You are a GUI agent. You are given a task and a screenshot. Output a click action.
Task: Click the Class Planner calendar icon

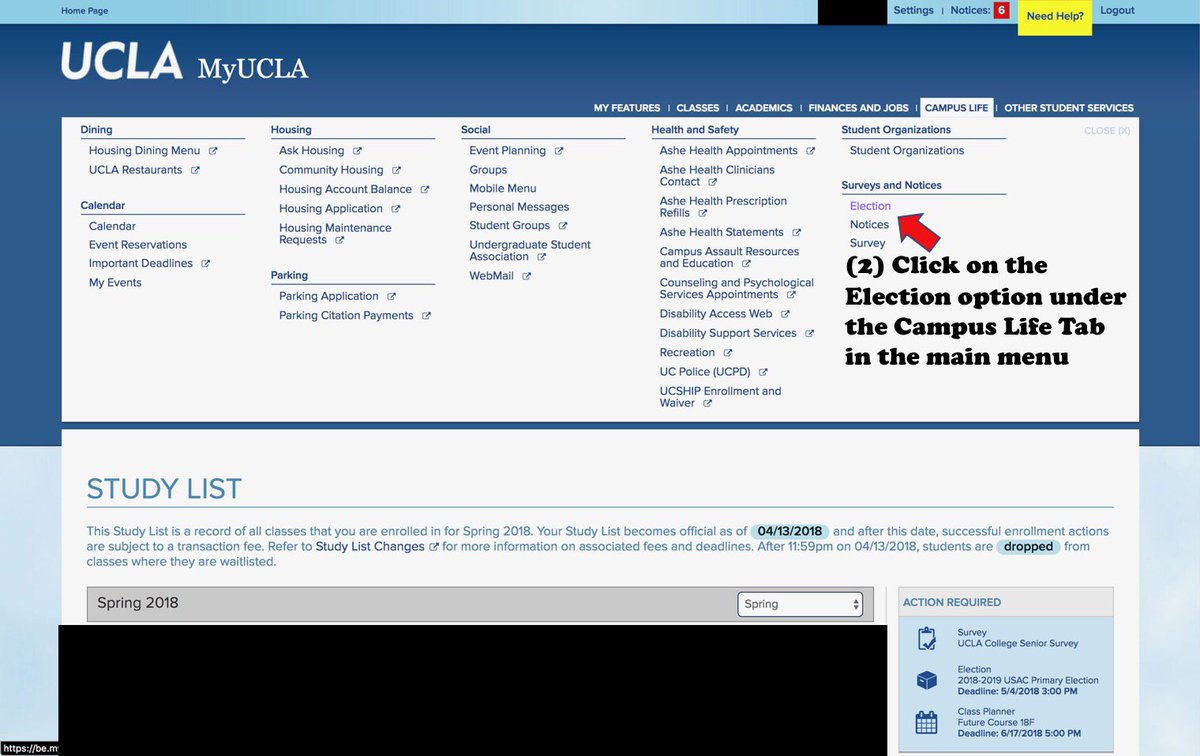[926, 723]
